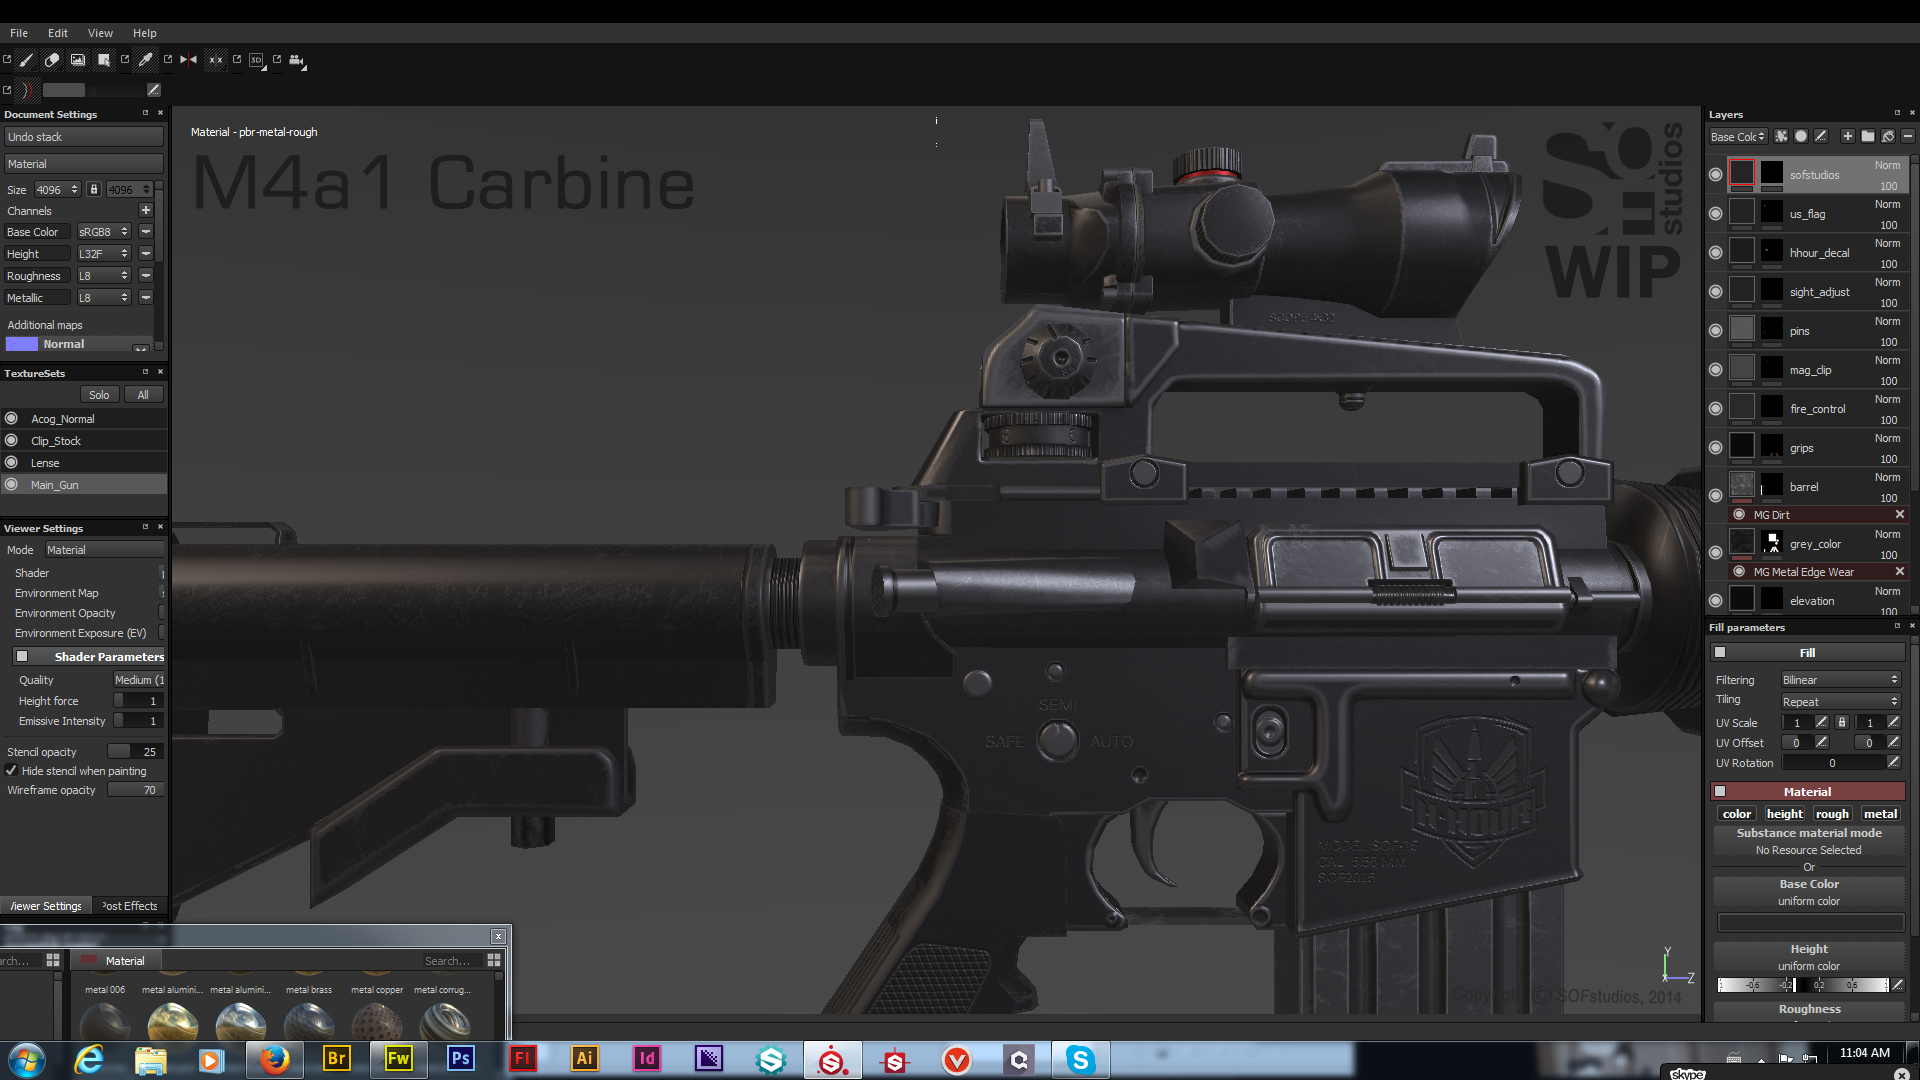Viewport: 1920px width, 1080px height.
Task: Switch to the Post Effects tab
Action: coord(130,906)
